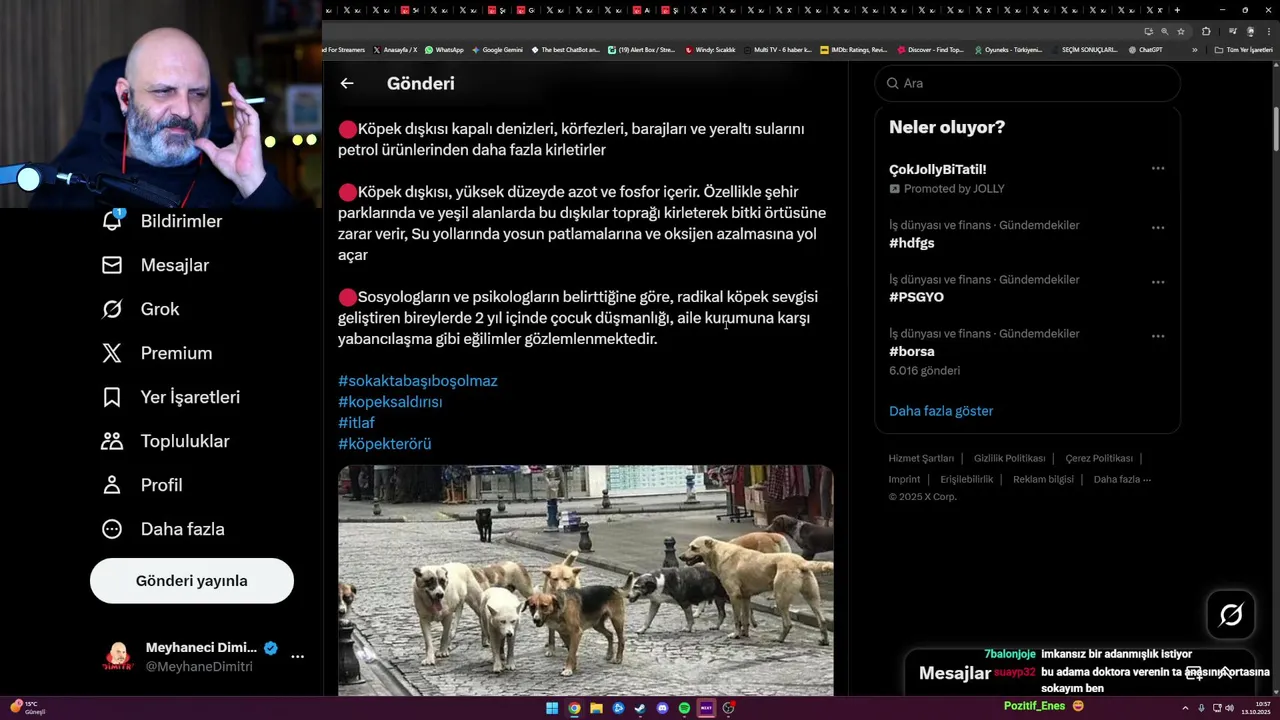Open account menu dots beside Meyhaneci Dimitri
Image resolution: width=1280 pixels, height=720 pixels.
(x=297, y=657)
